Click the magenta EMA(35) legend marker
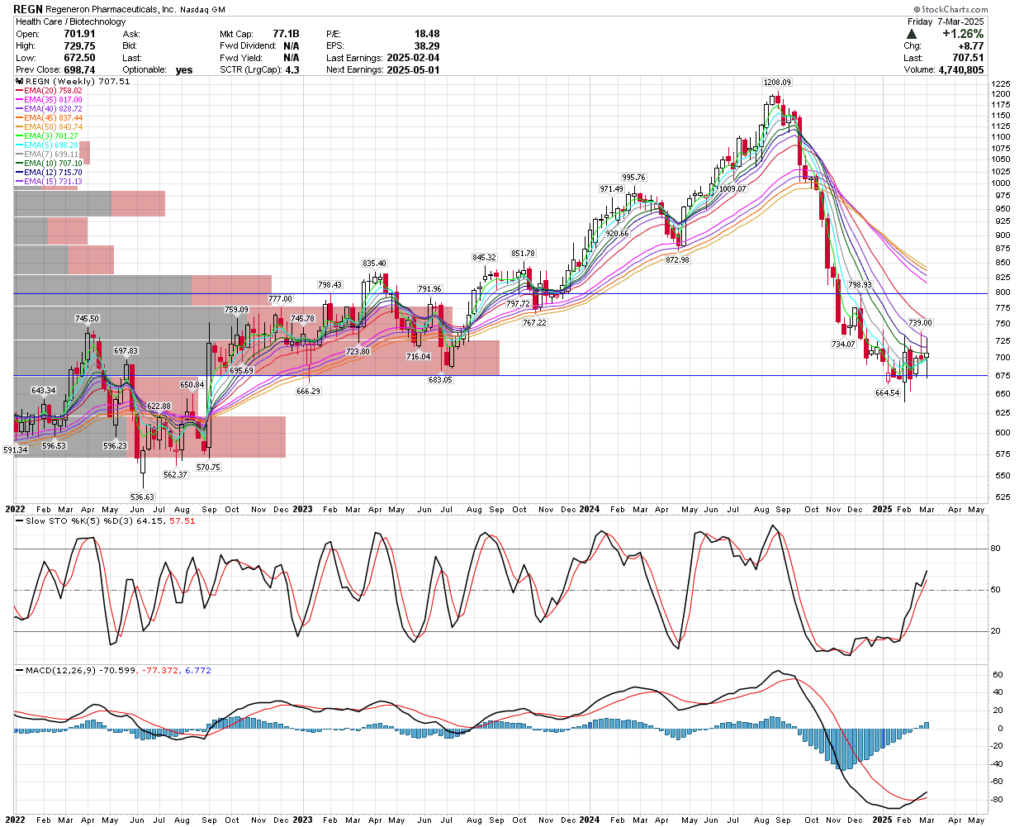Image resolution: width=1024 pixels, height=827 pixels. point(17,100)
